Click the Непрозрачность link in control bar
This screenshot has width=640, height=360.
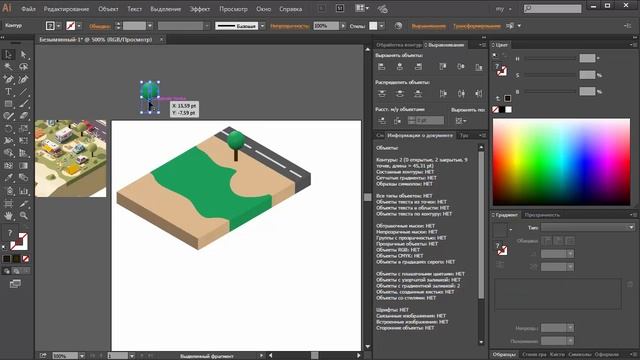[290, 26]
